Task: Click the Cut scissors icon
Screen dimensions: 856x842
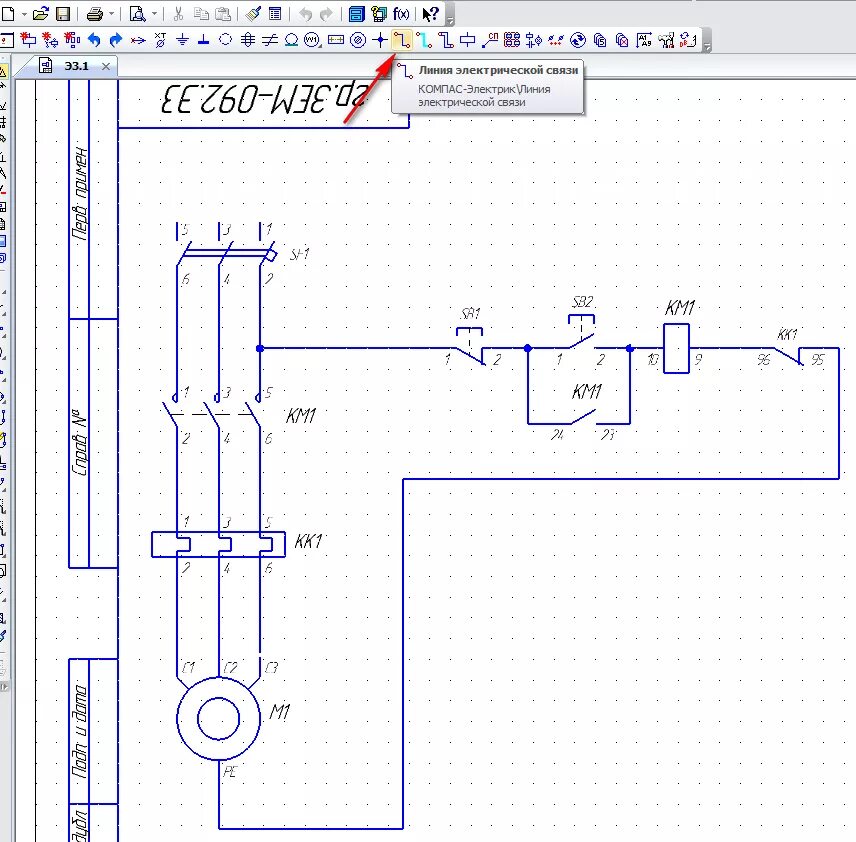Action: (179, 14)
